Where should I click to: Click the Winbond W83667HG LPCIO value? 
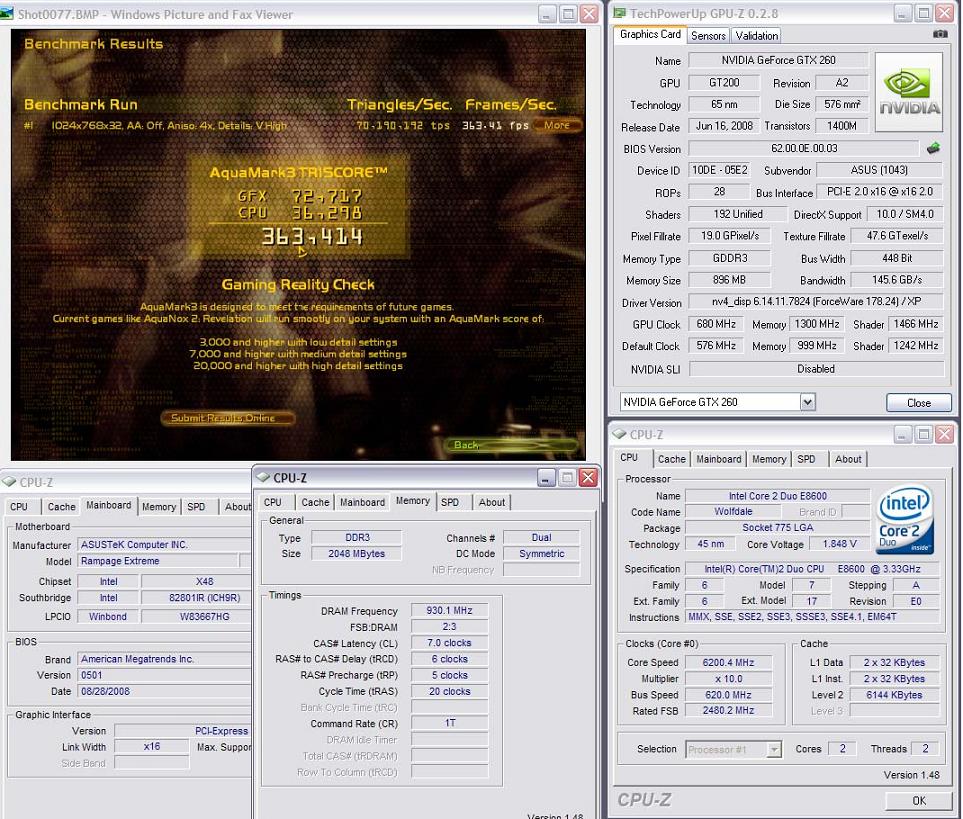click(x=195, y=616)
